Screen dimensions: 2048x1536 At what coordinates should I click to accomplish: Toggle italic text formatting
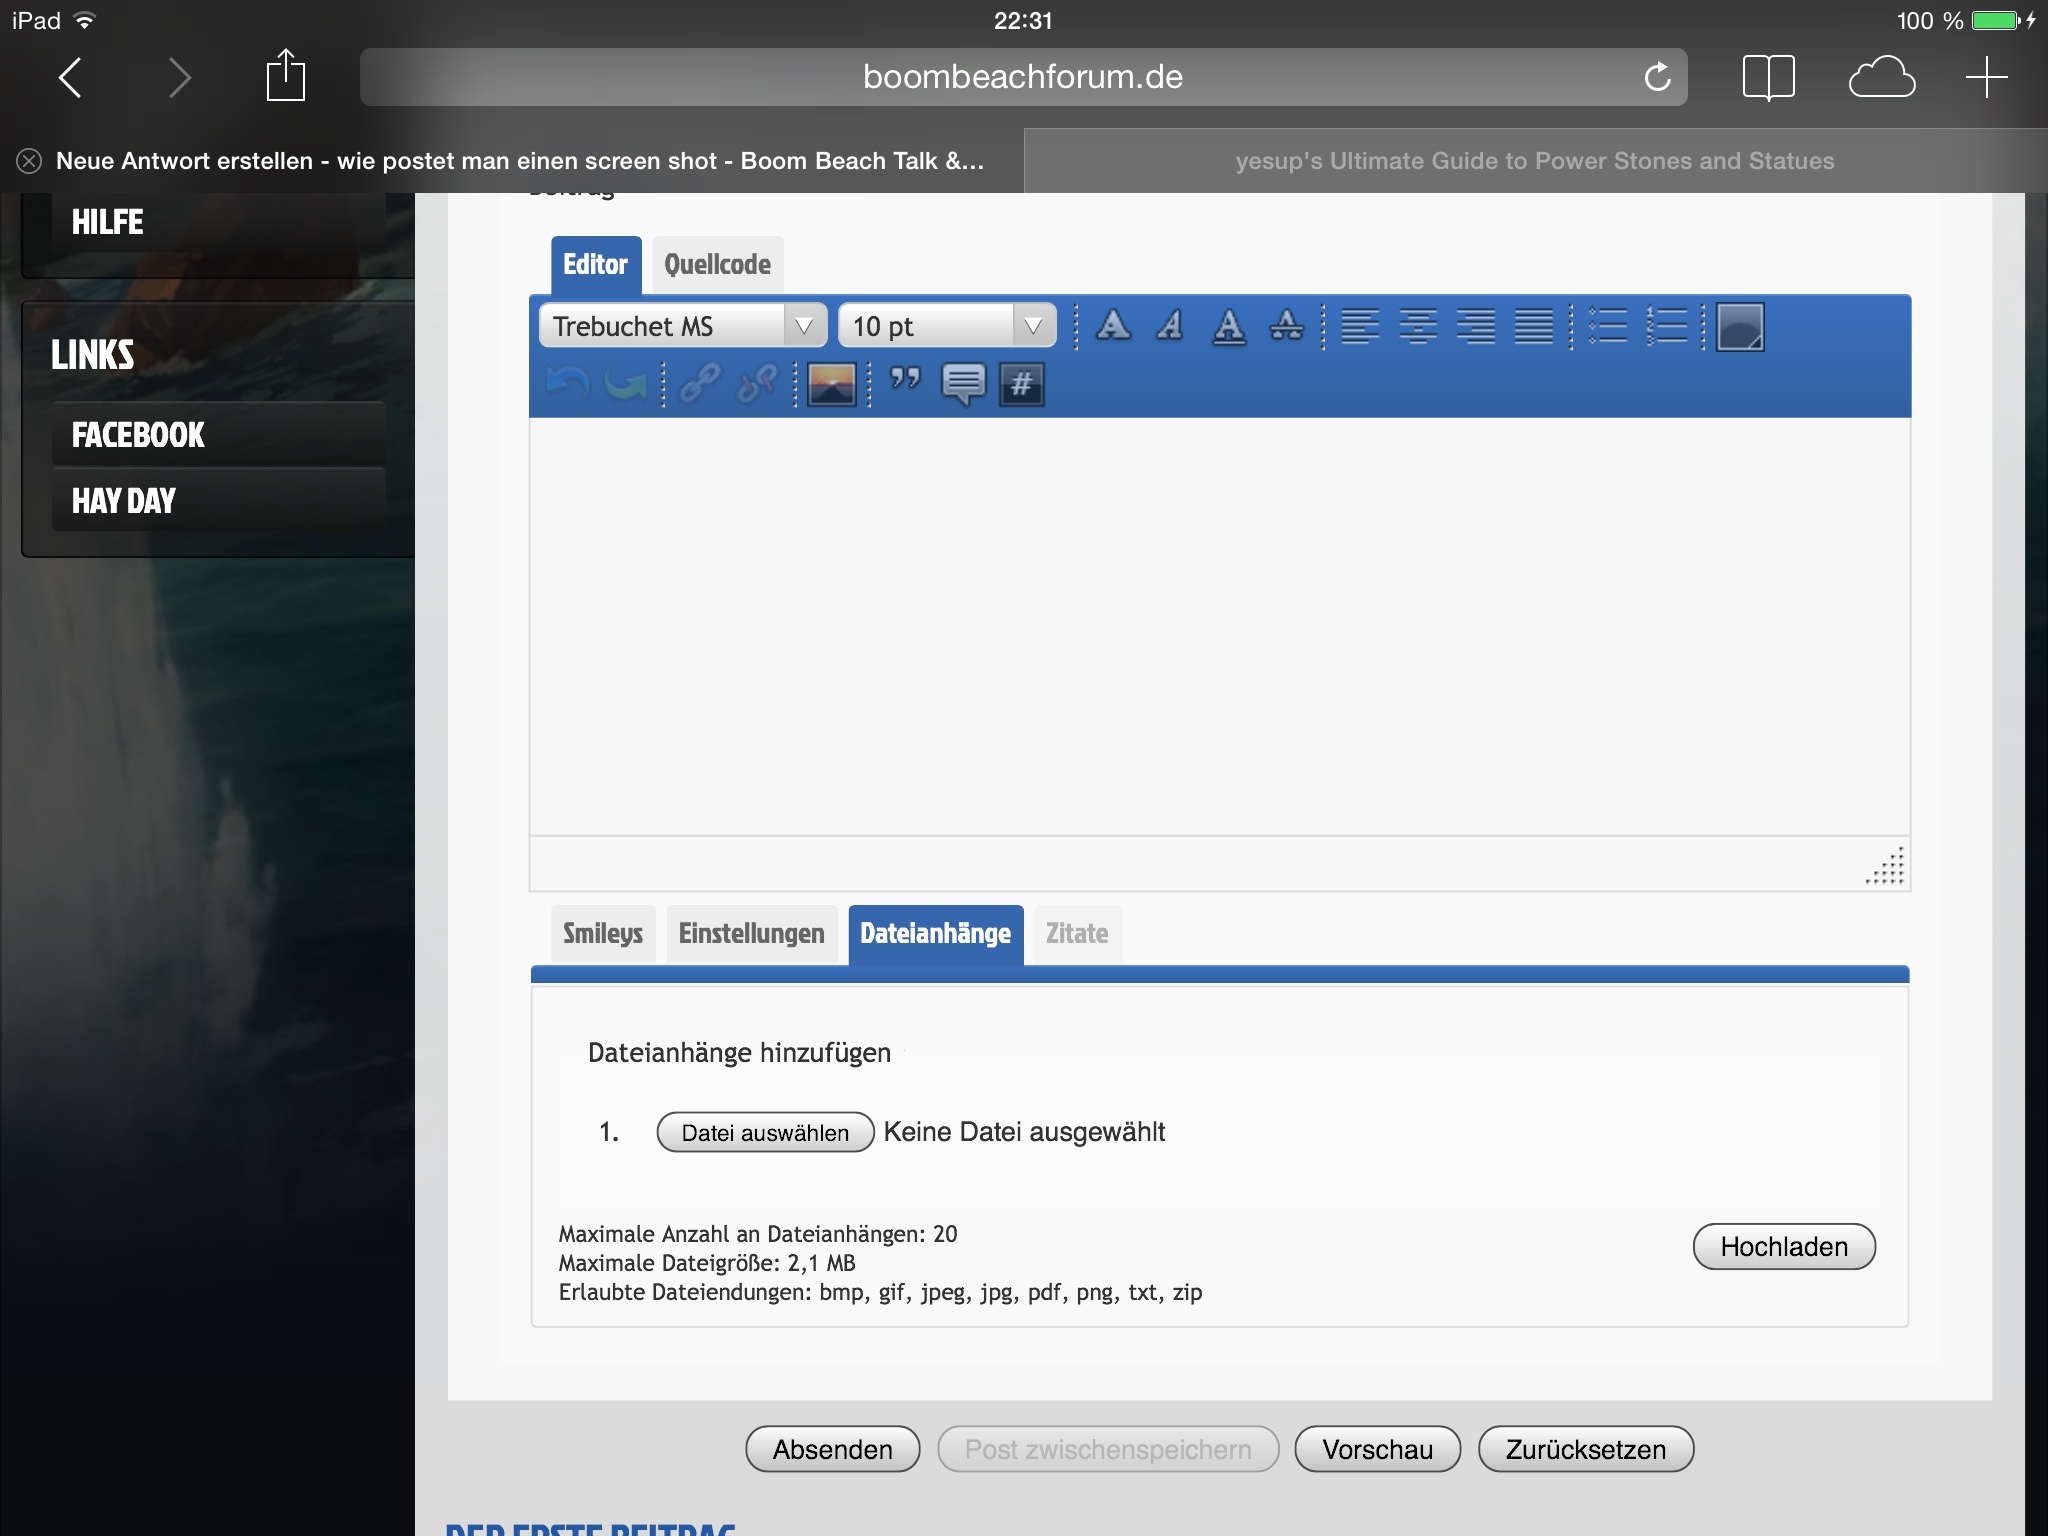click(1170, 326)
